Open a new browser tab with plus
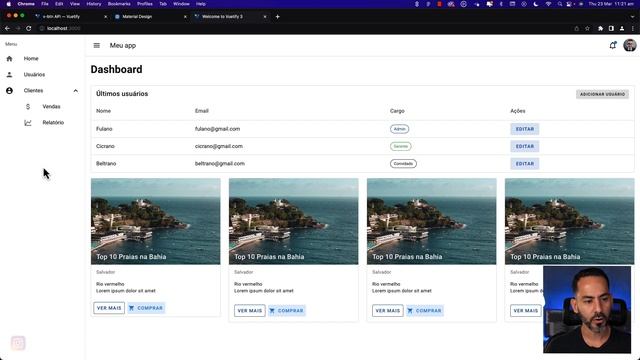Viewport: 640px width, 360px height. coord(278,17)
